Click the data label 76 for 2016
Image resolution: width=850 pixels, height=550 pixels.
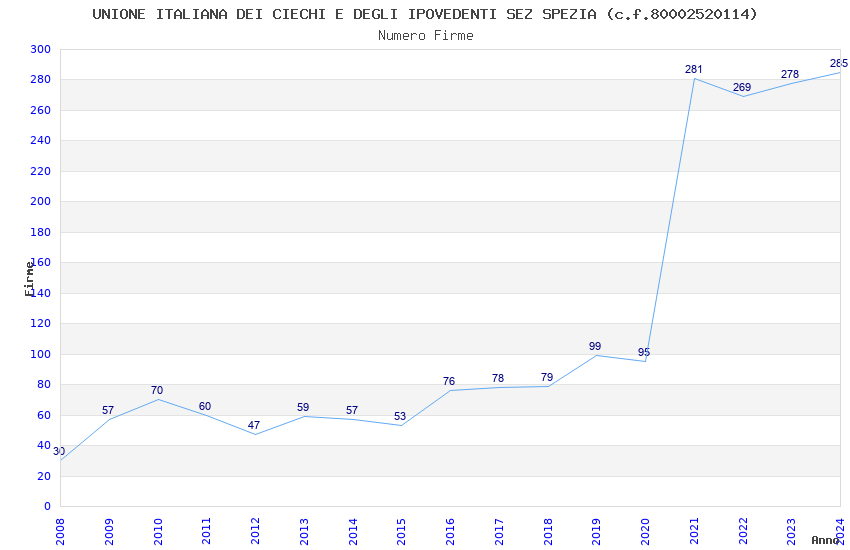(x=449, y=381)
